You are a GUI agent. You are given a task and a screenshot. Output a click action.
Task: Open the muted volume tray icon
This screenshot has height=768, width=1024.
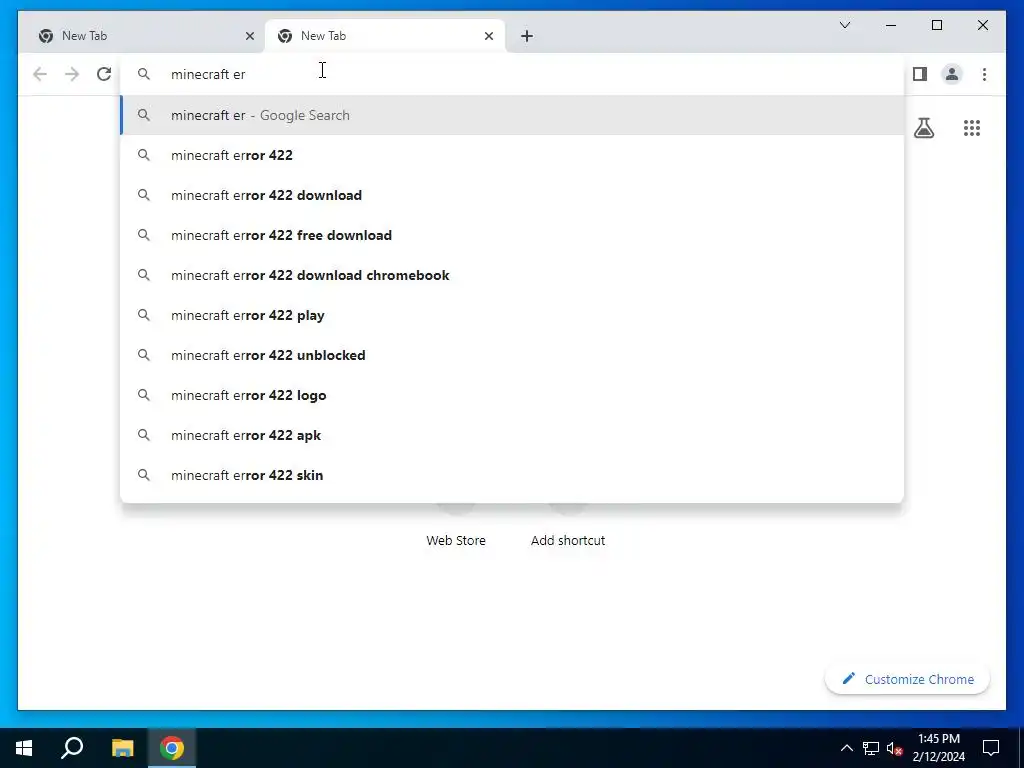point(894,748)
